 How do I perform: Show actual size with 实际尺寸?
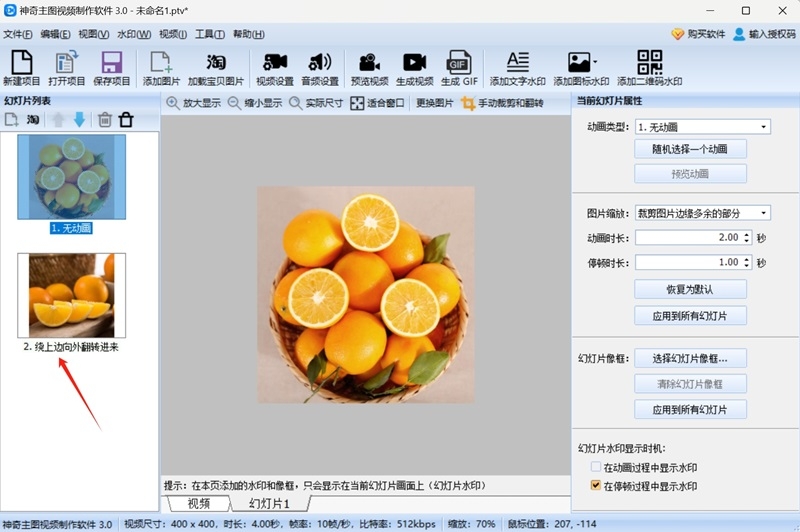point(316,103)
